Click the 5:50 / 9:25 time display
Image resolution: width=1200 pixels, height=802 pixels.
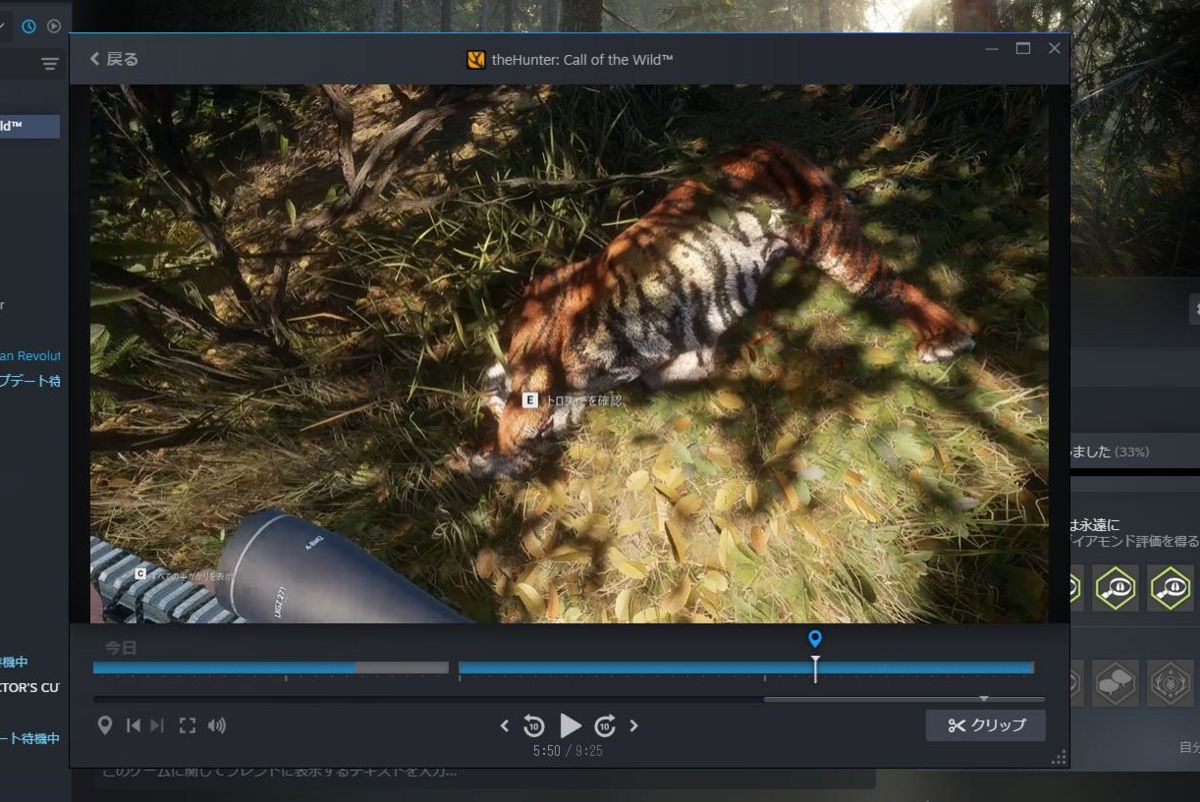point(568,750)
